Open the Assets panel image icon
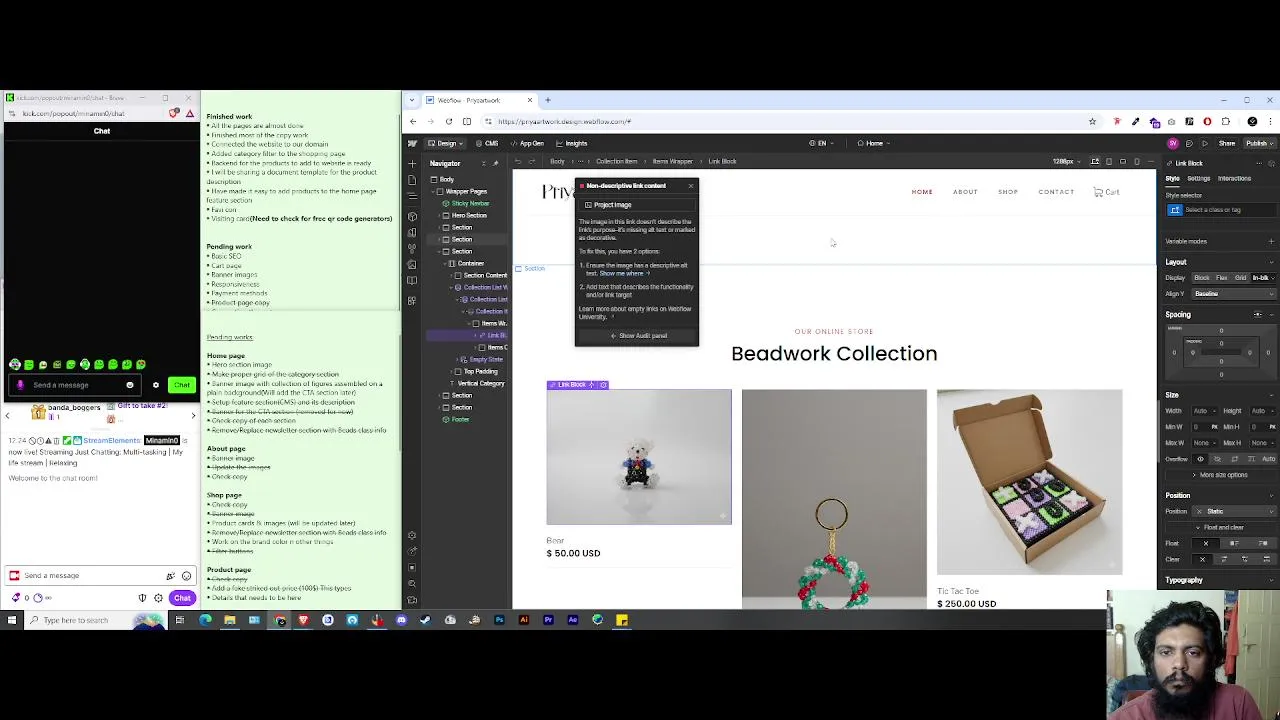The image size is (1280, 720). 412,264
